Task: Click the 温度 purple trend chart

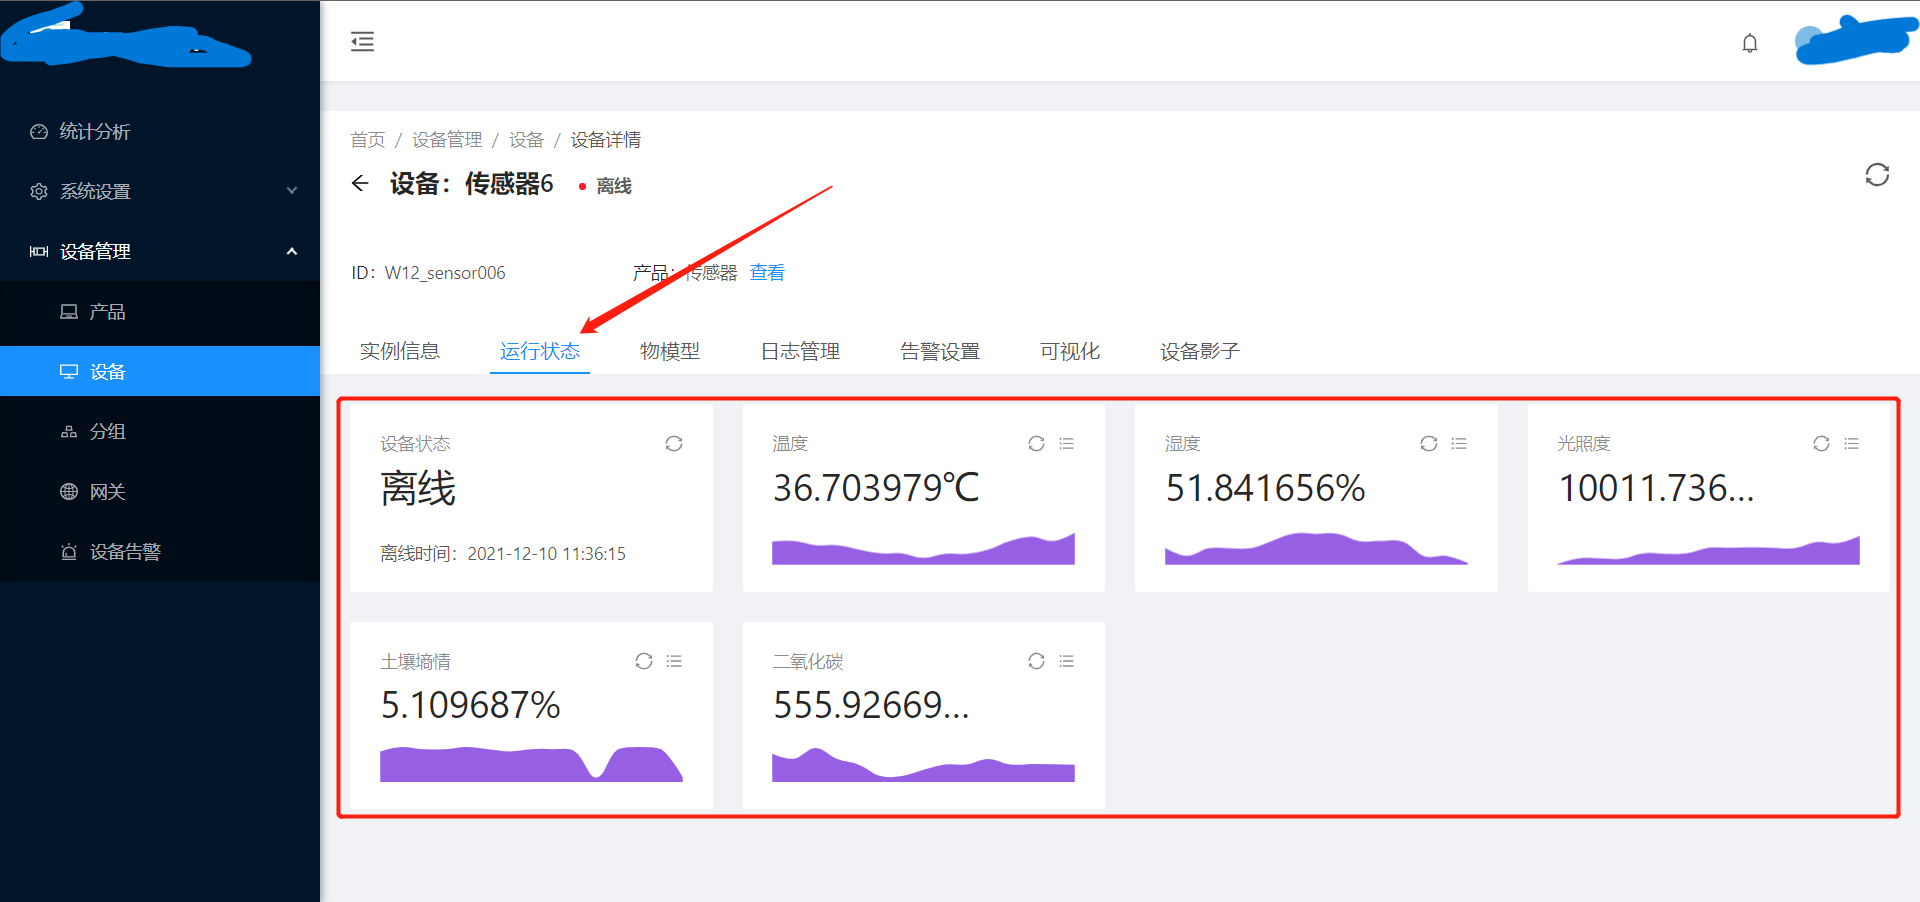Action: 923,549
